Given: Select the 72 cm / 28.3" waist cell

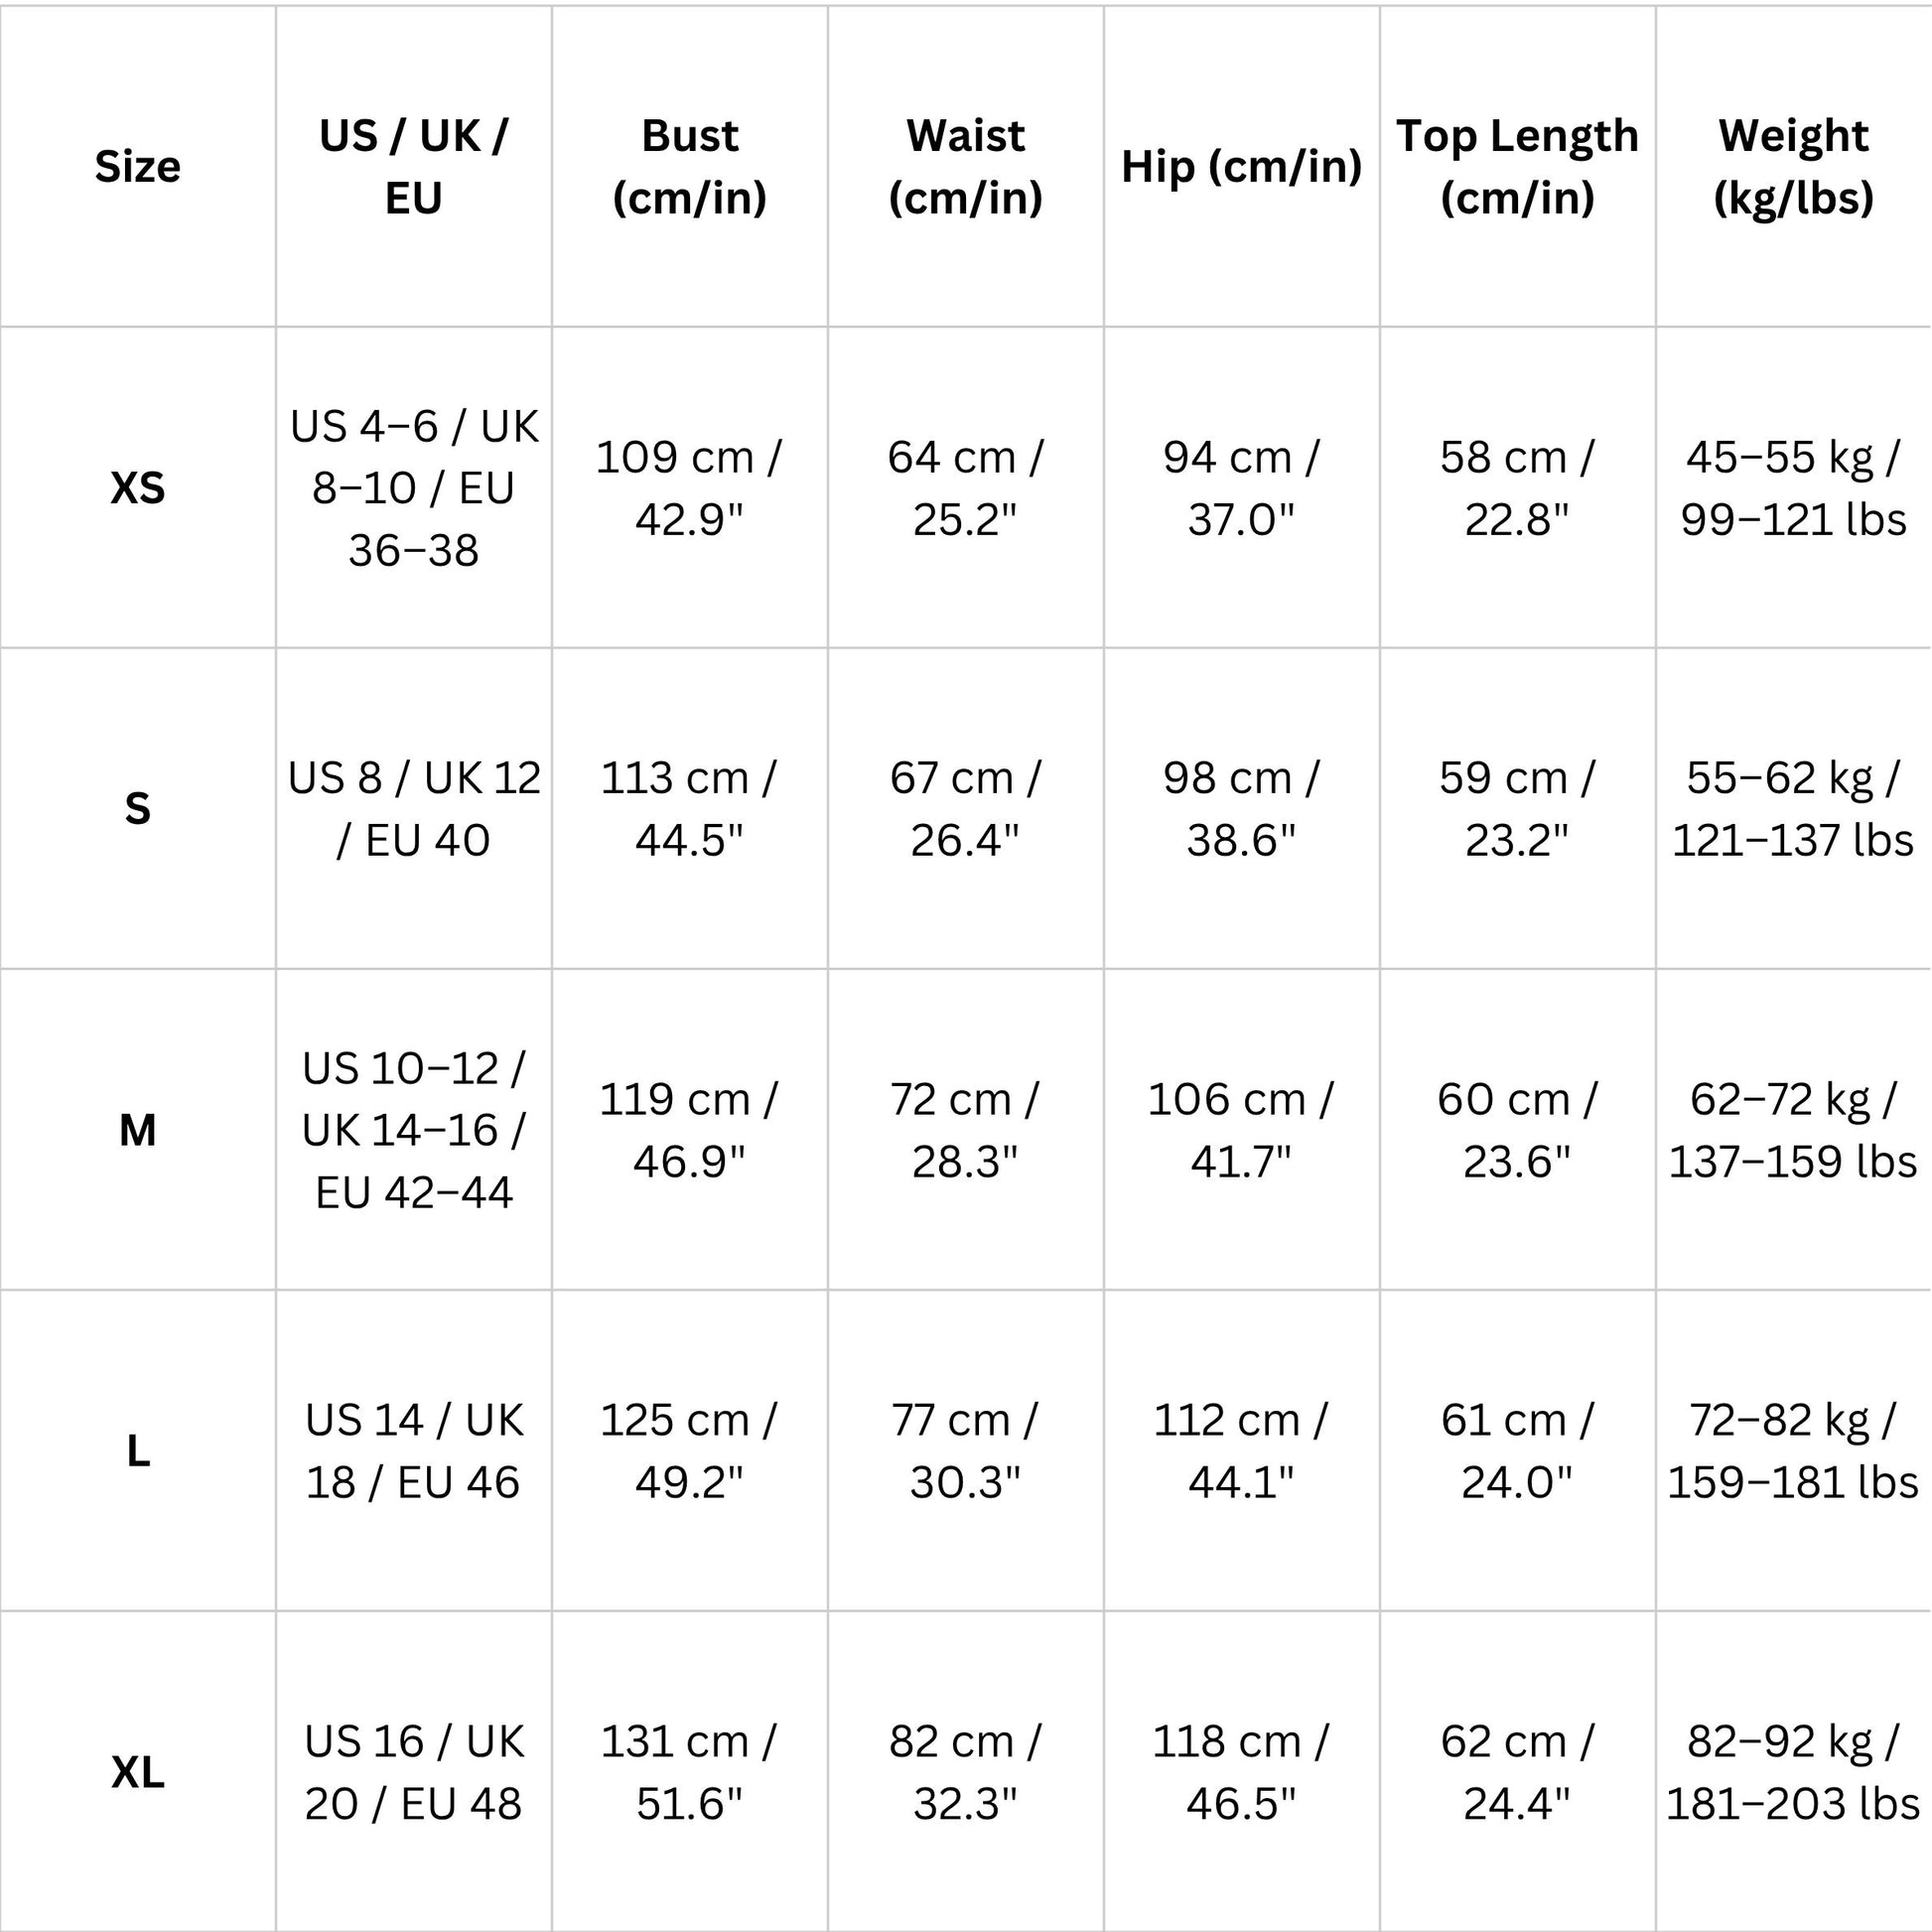Looking at the screenshot, I should click(966, 1130).
